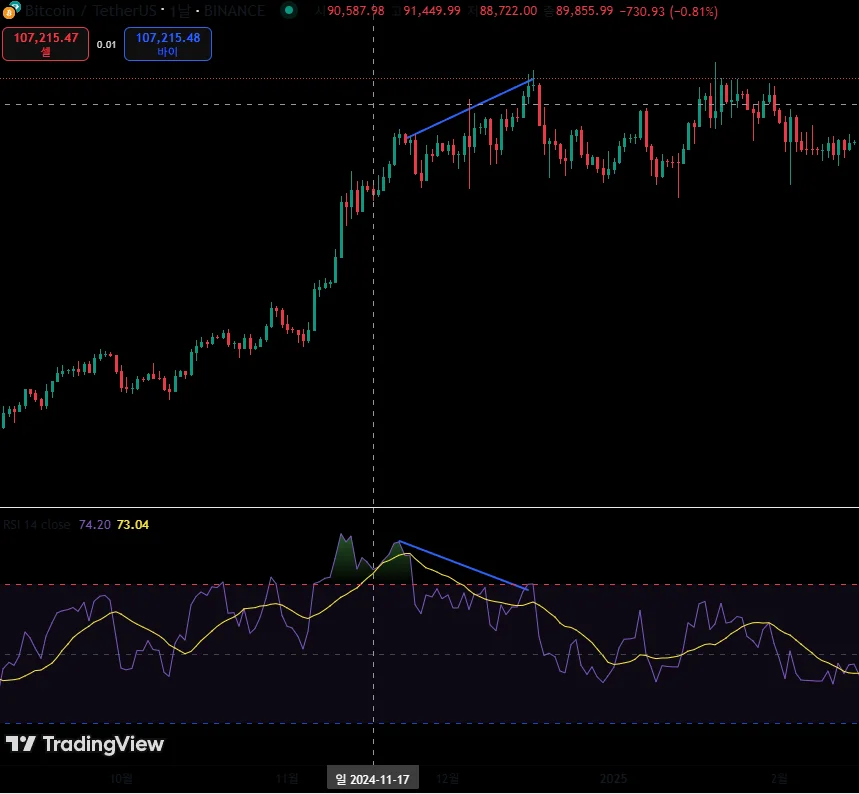Select the blue trendline on the RSI pane
This screenshot has width=859, height=794.
[463, 565]
